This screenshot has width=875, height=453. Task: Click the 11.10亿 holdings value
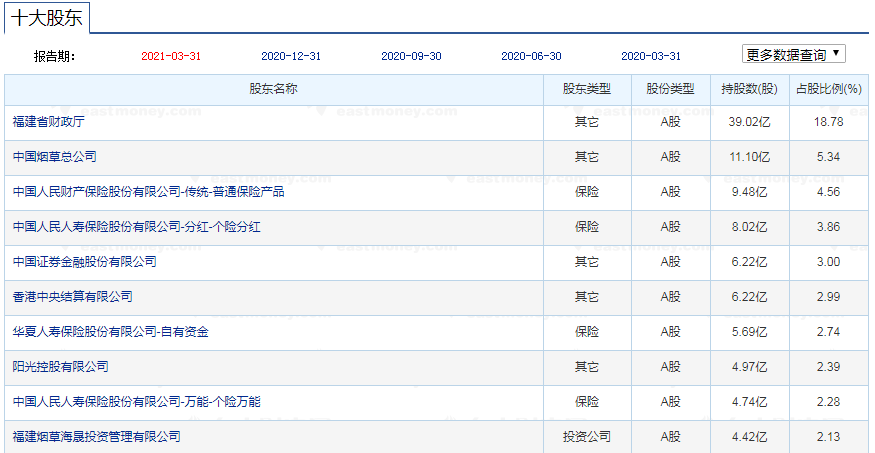coord(749,157)
